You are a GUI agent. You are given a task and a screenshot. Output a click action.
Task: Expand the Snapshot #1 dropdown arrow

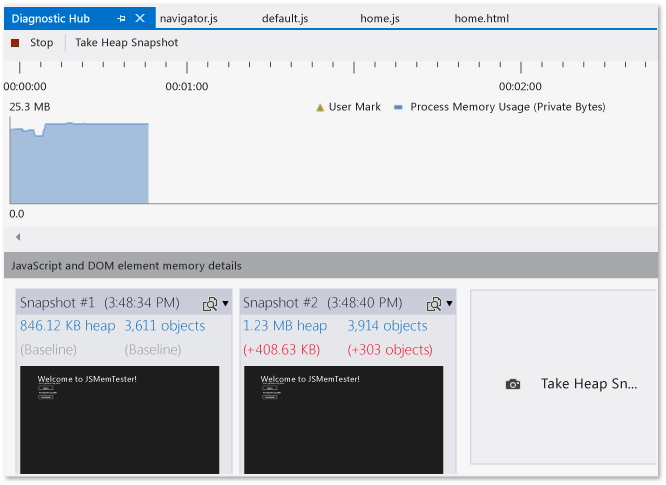coord(226,304)
